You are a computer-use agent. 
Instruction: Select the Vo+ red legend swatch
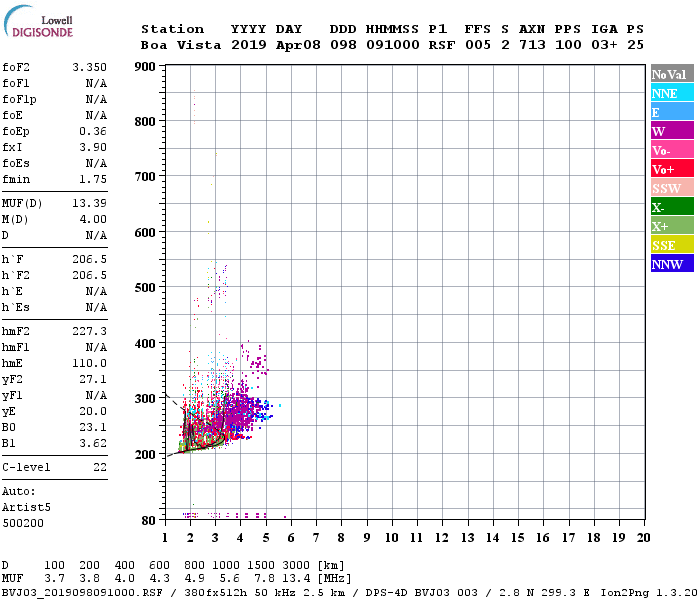point(672,169)
